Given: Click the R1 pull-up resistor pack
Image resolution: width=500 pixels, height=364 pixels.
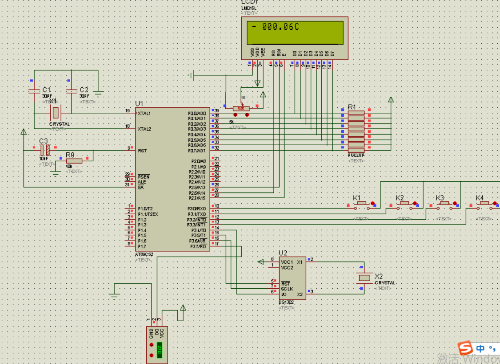Looking at the screenshot, I should (x=356, y=131).
